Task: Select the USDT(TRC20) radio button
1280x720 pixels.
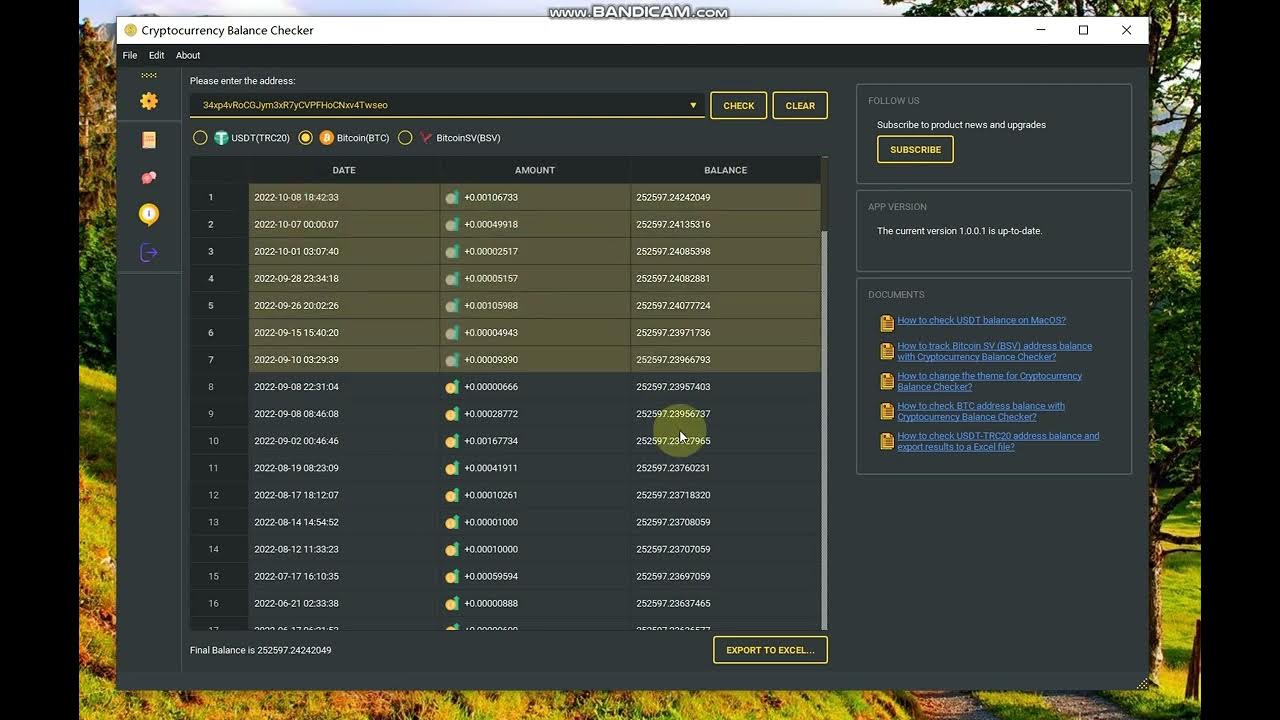Action: point(200,138)
